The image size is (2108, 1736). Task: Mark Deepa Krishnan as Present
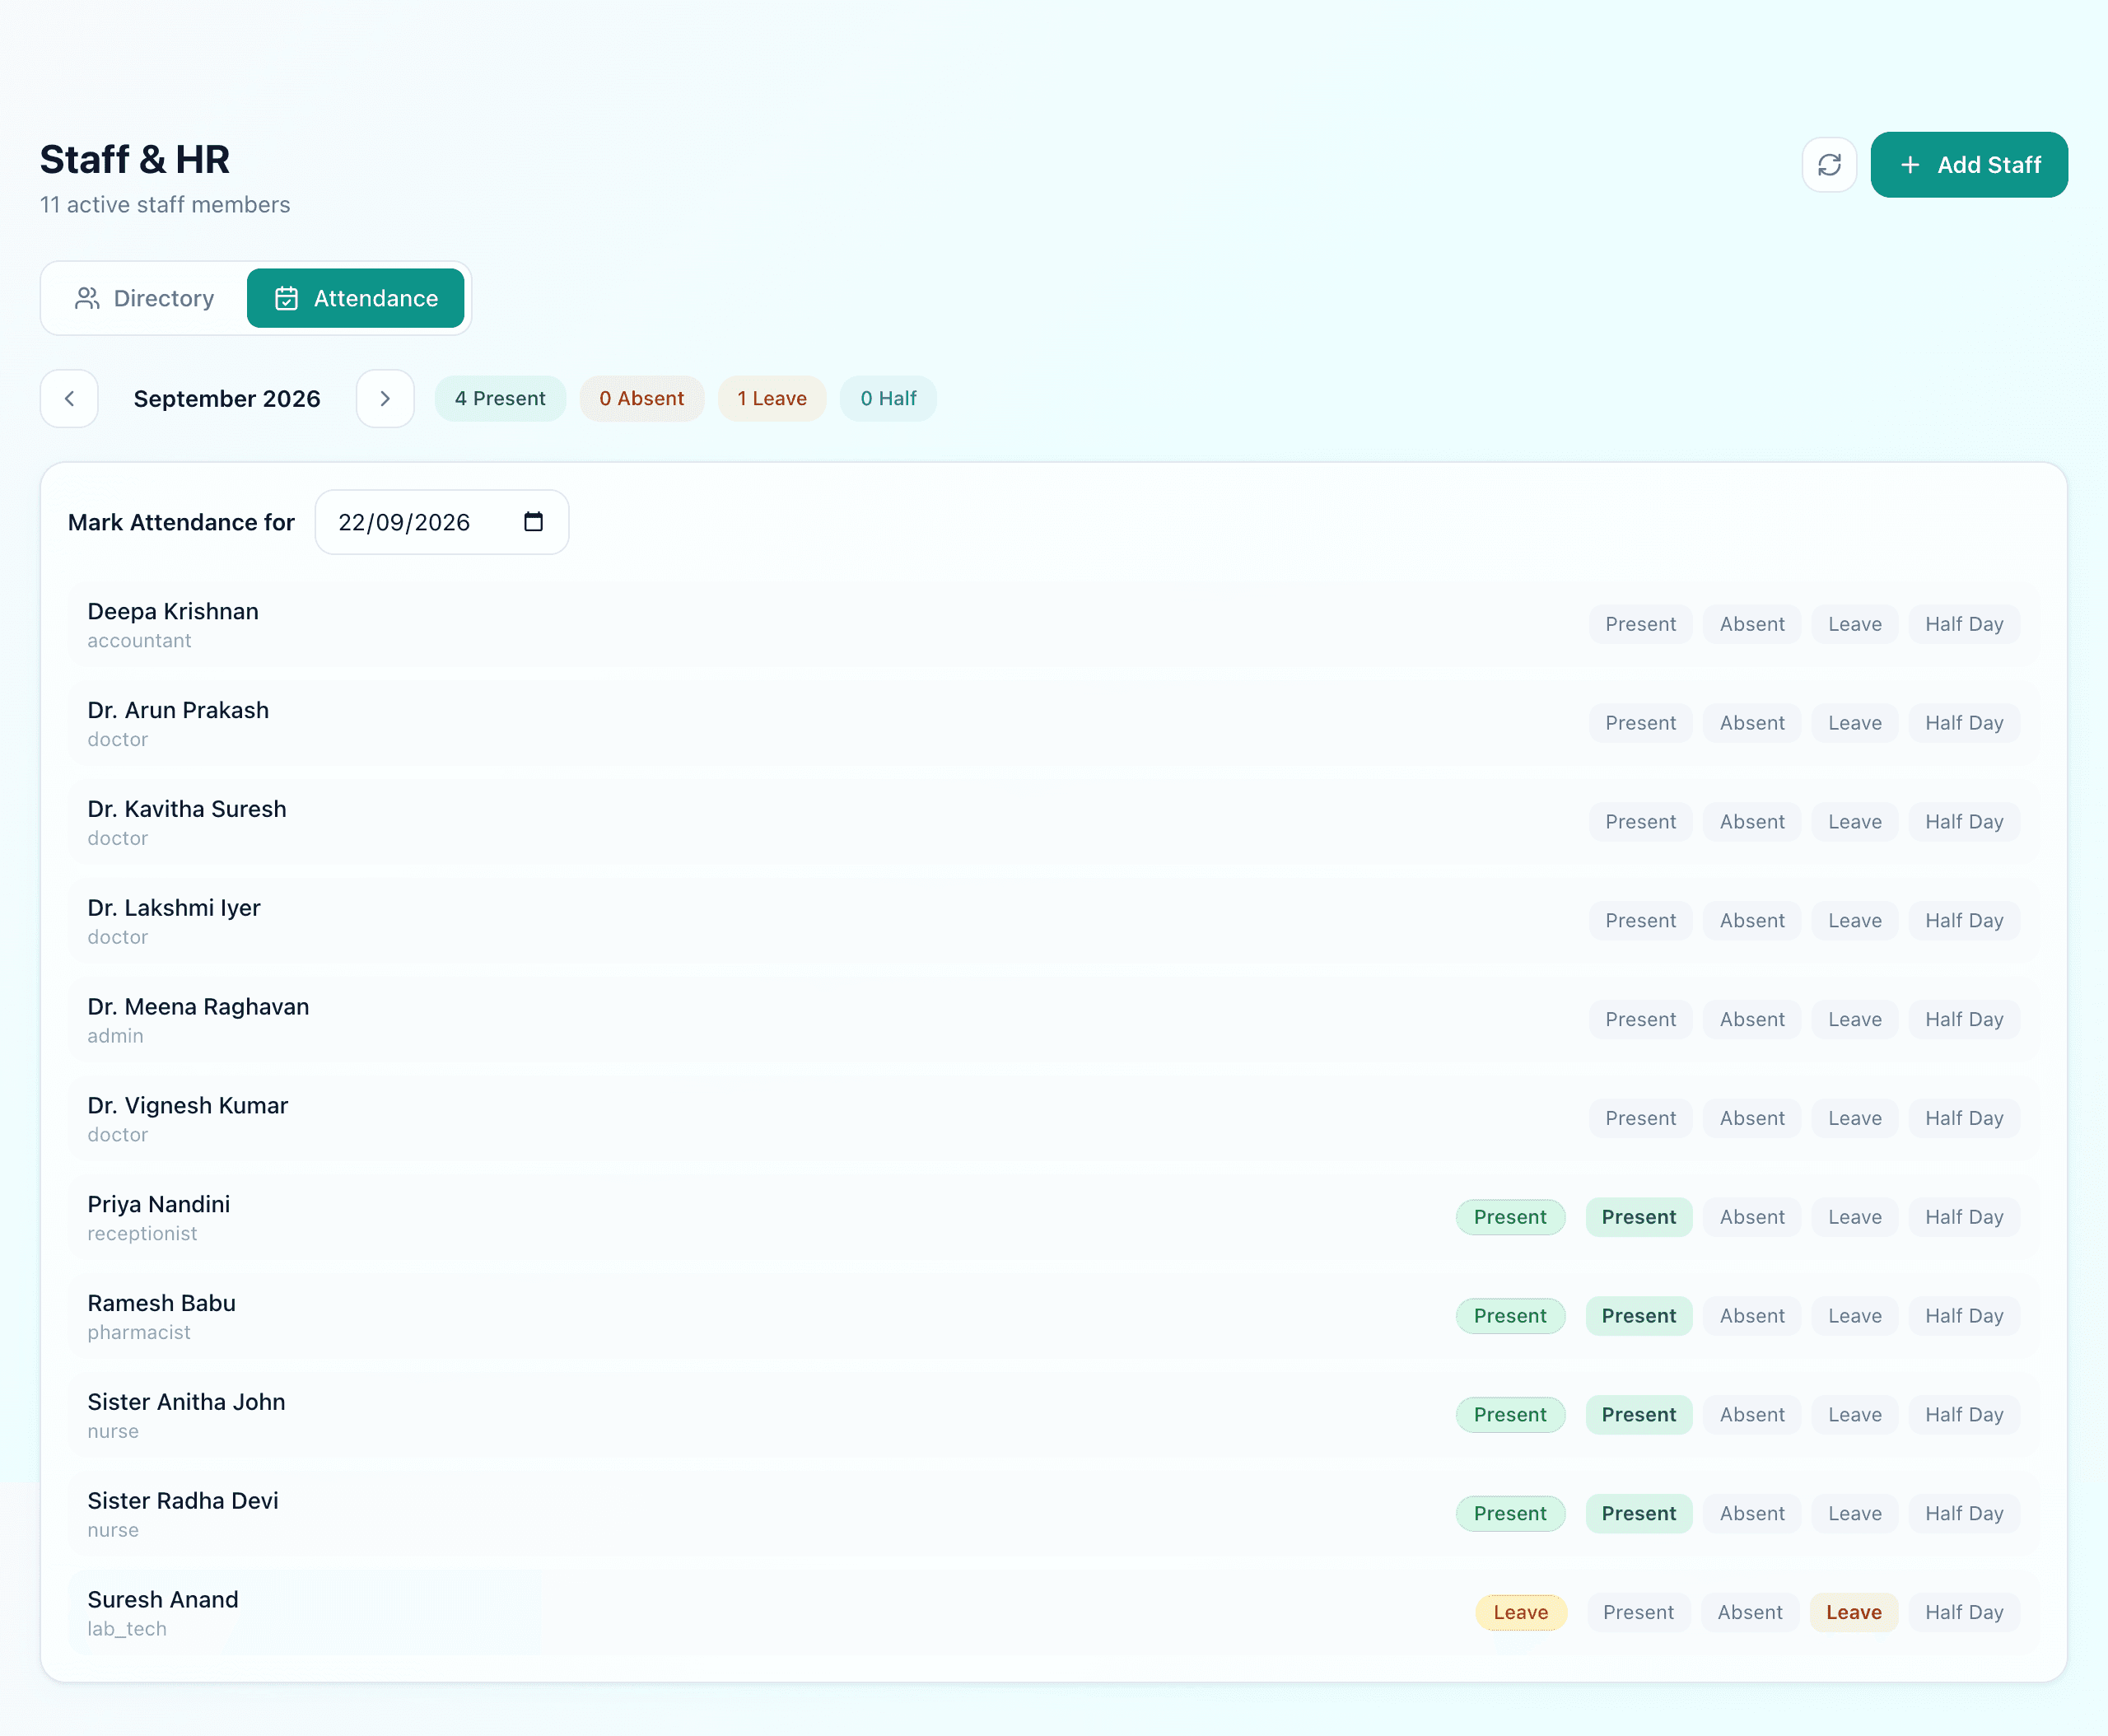1640,624
